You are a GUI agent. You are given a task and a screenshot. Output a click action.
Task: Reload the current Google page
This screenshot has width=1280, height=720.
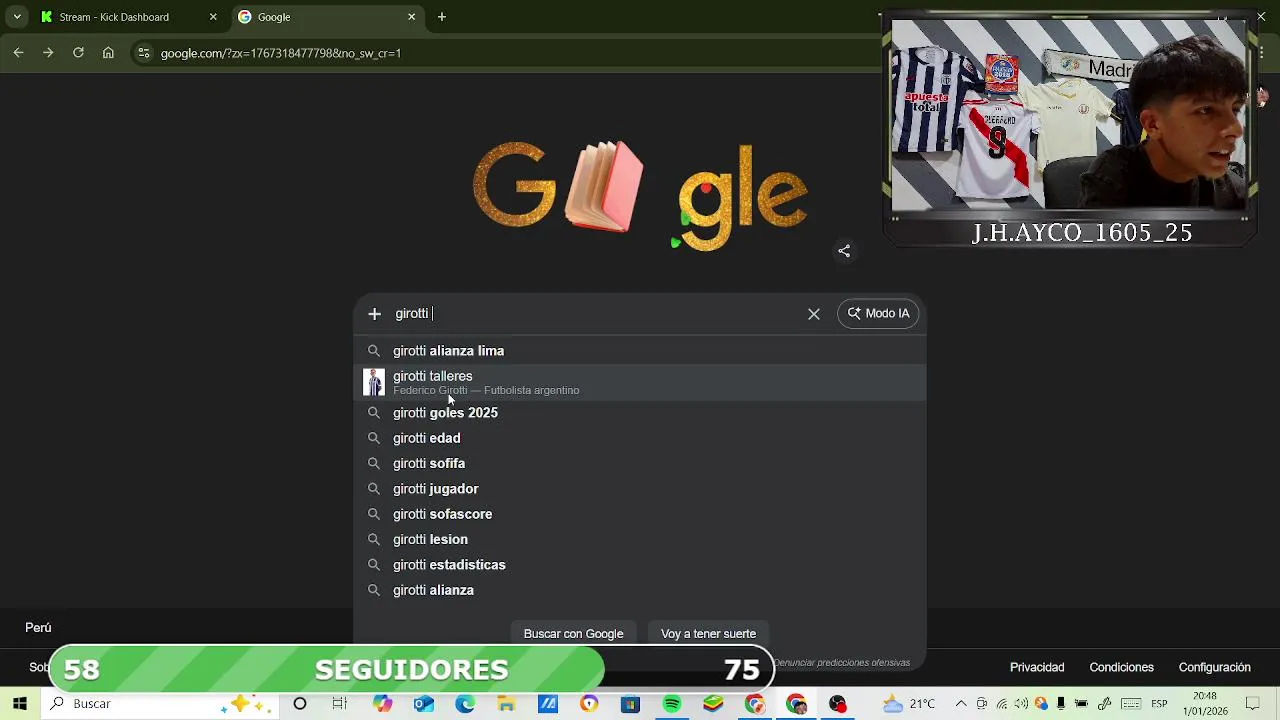pos(78,53)
